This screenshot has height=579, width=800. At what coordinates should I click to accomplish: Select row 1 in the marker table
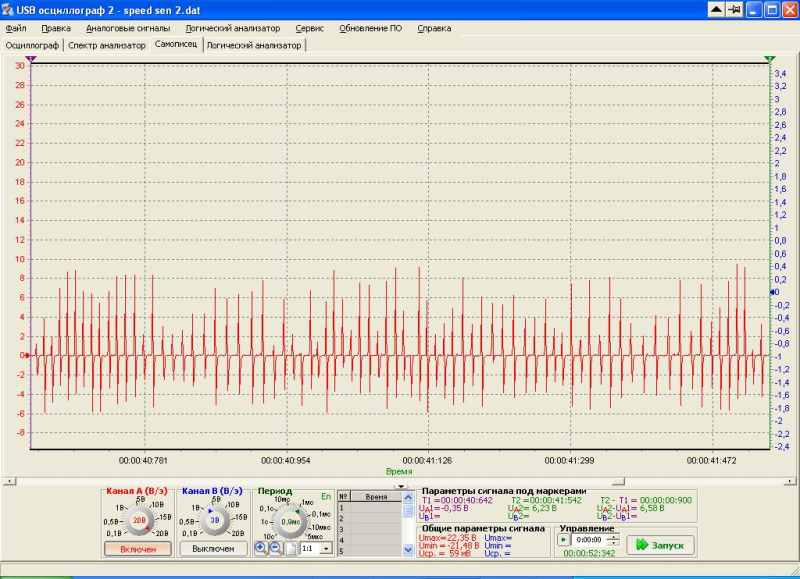(x=370, y=508)
